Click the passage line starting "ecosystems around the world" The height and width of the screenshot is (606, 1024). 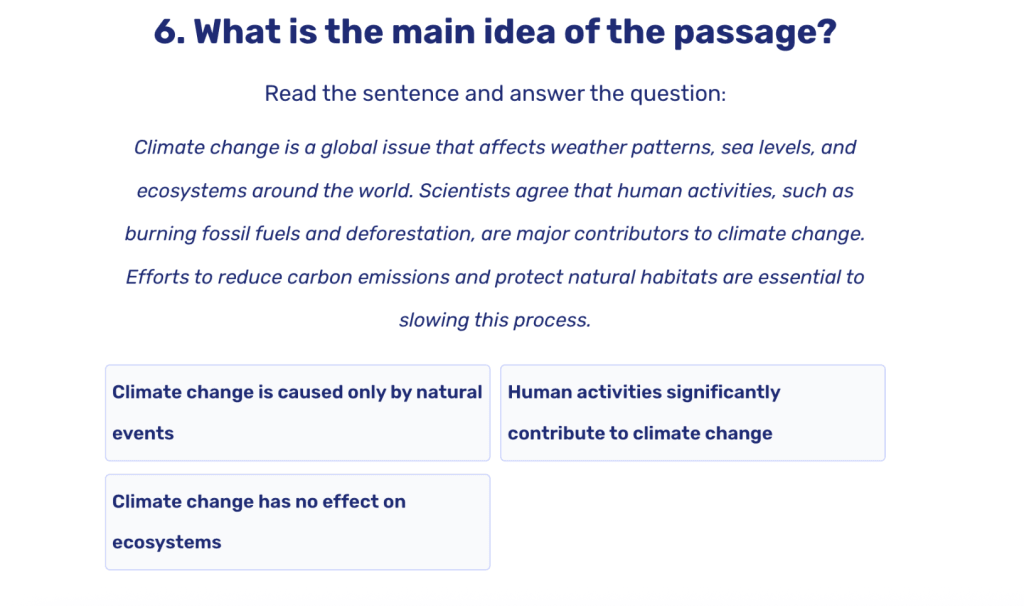[x=495, y=191]
